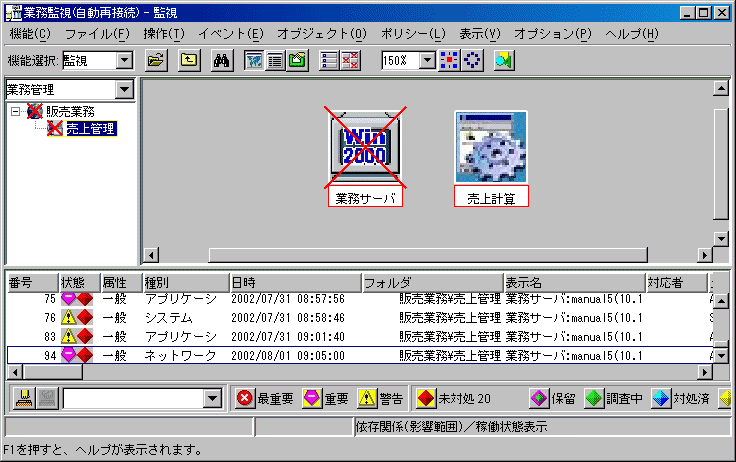Select event row number 75
The width and height of the screenshot is (736, 462).
[x=360, y=299]
